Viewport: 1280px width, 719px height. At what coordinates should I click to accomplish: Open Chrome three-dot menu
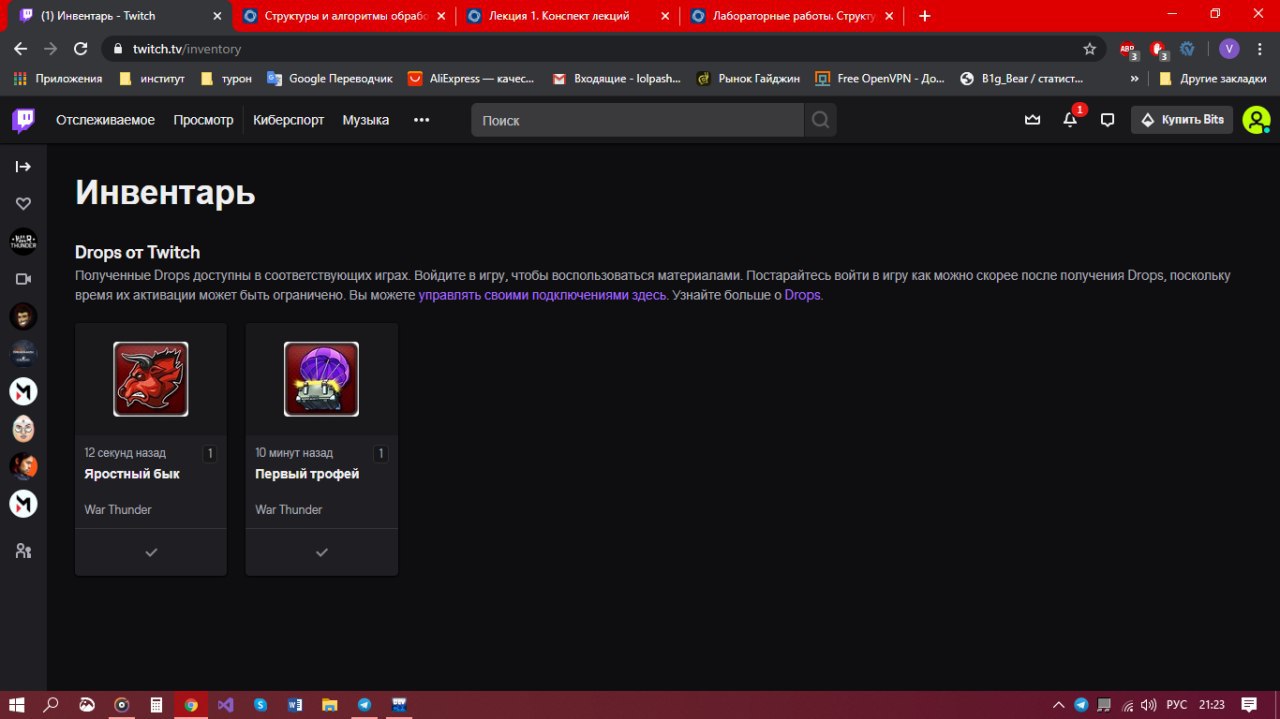[x=1261, y=48]
